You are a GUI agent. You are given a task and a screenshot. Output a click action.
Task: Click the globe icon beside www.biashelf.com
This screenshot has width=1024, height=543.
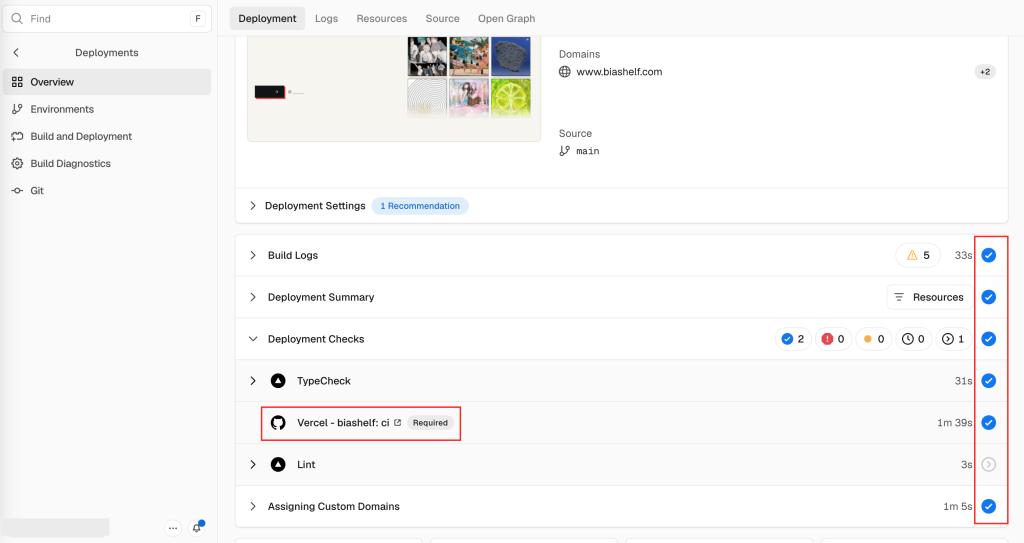[x=565, y=72]
